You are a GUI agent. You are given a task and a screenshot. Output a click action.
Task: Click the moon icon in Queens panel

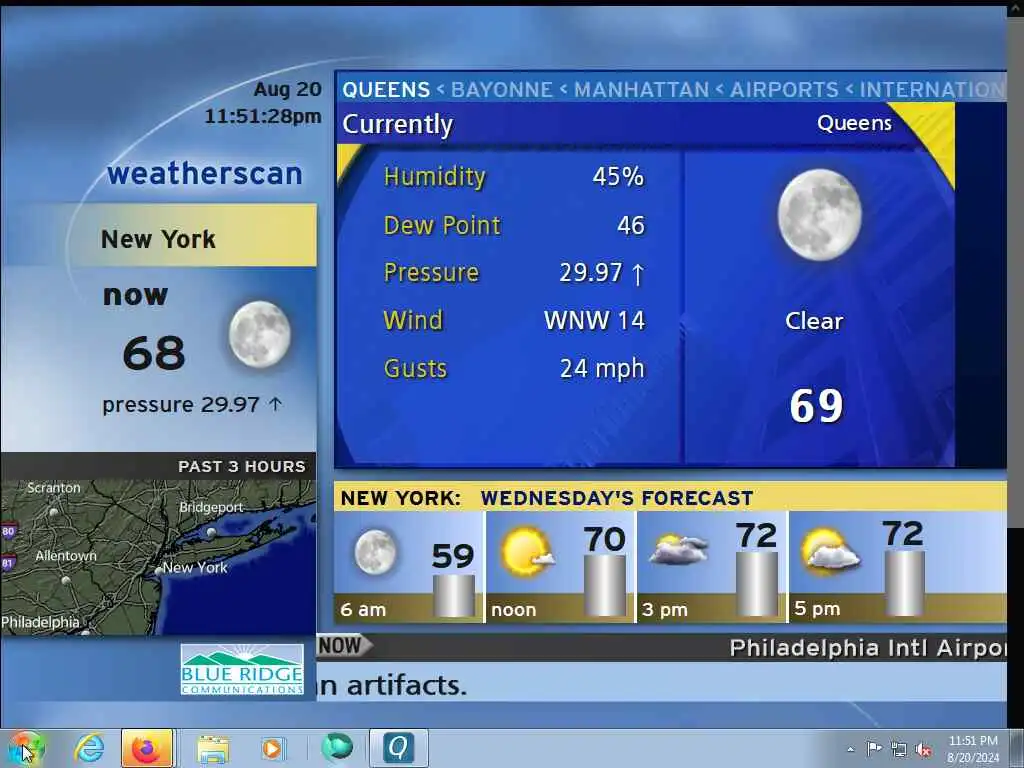(x=820, y=215)
